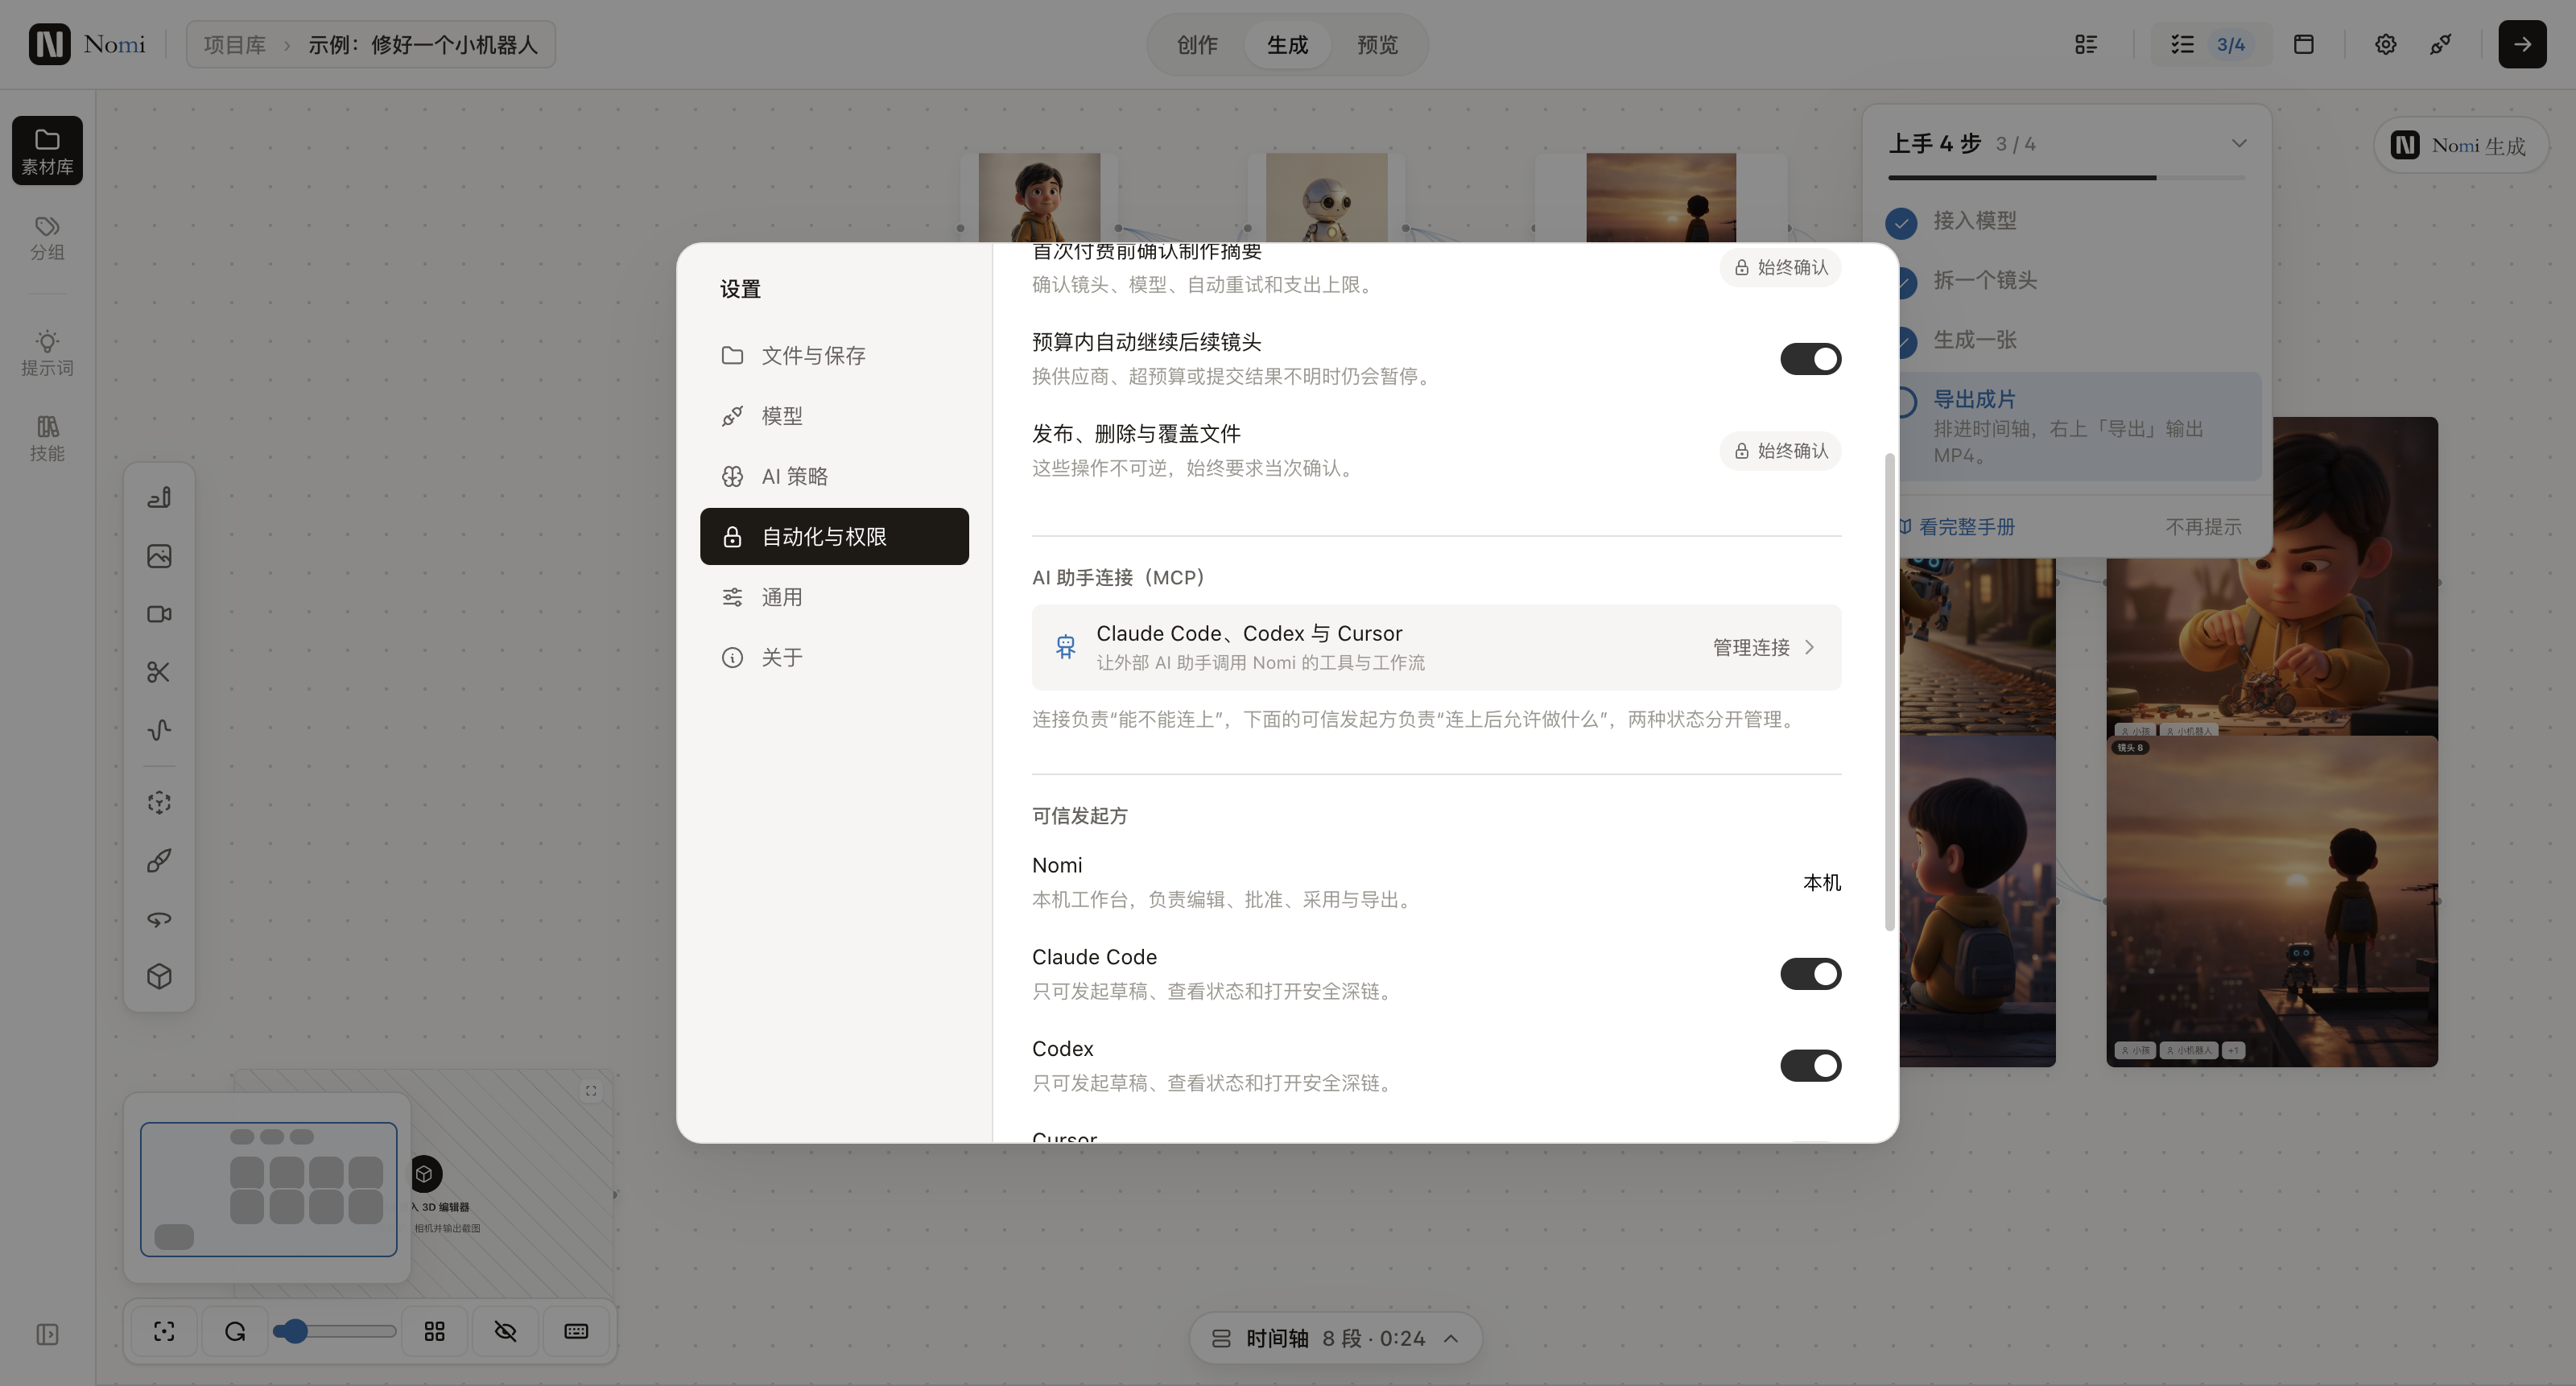
Task: Click the model connection plug icon in top bar
Action: pyautogui.click(x=2440, y=44)
